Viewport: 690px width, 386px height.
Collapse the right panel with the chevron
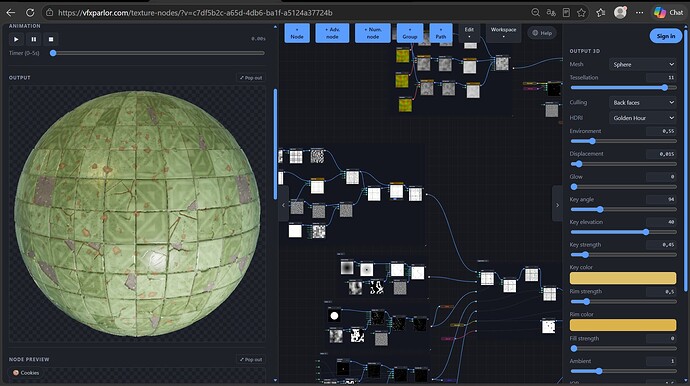point(557,205)
